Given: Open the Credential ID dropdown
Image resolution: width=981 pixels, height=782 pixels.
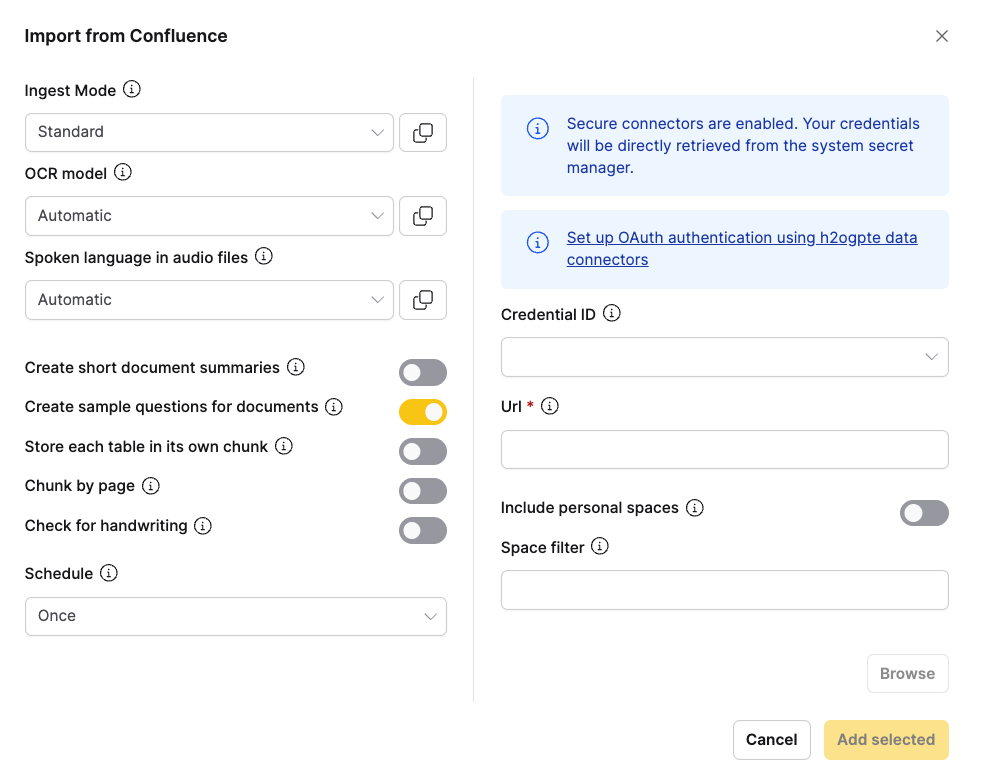Looking at the screenshot, I should tap(724, 357).
